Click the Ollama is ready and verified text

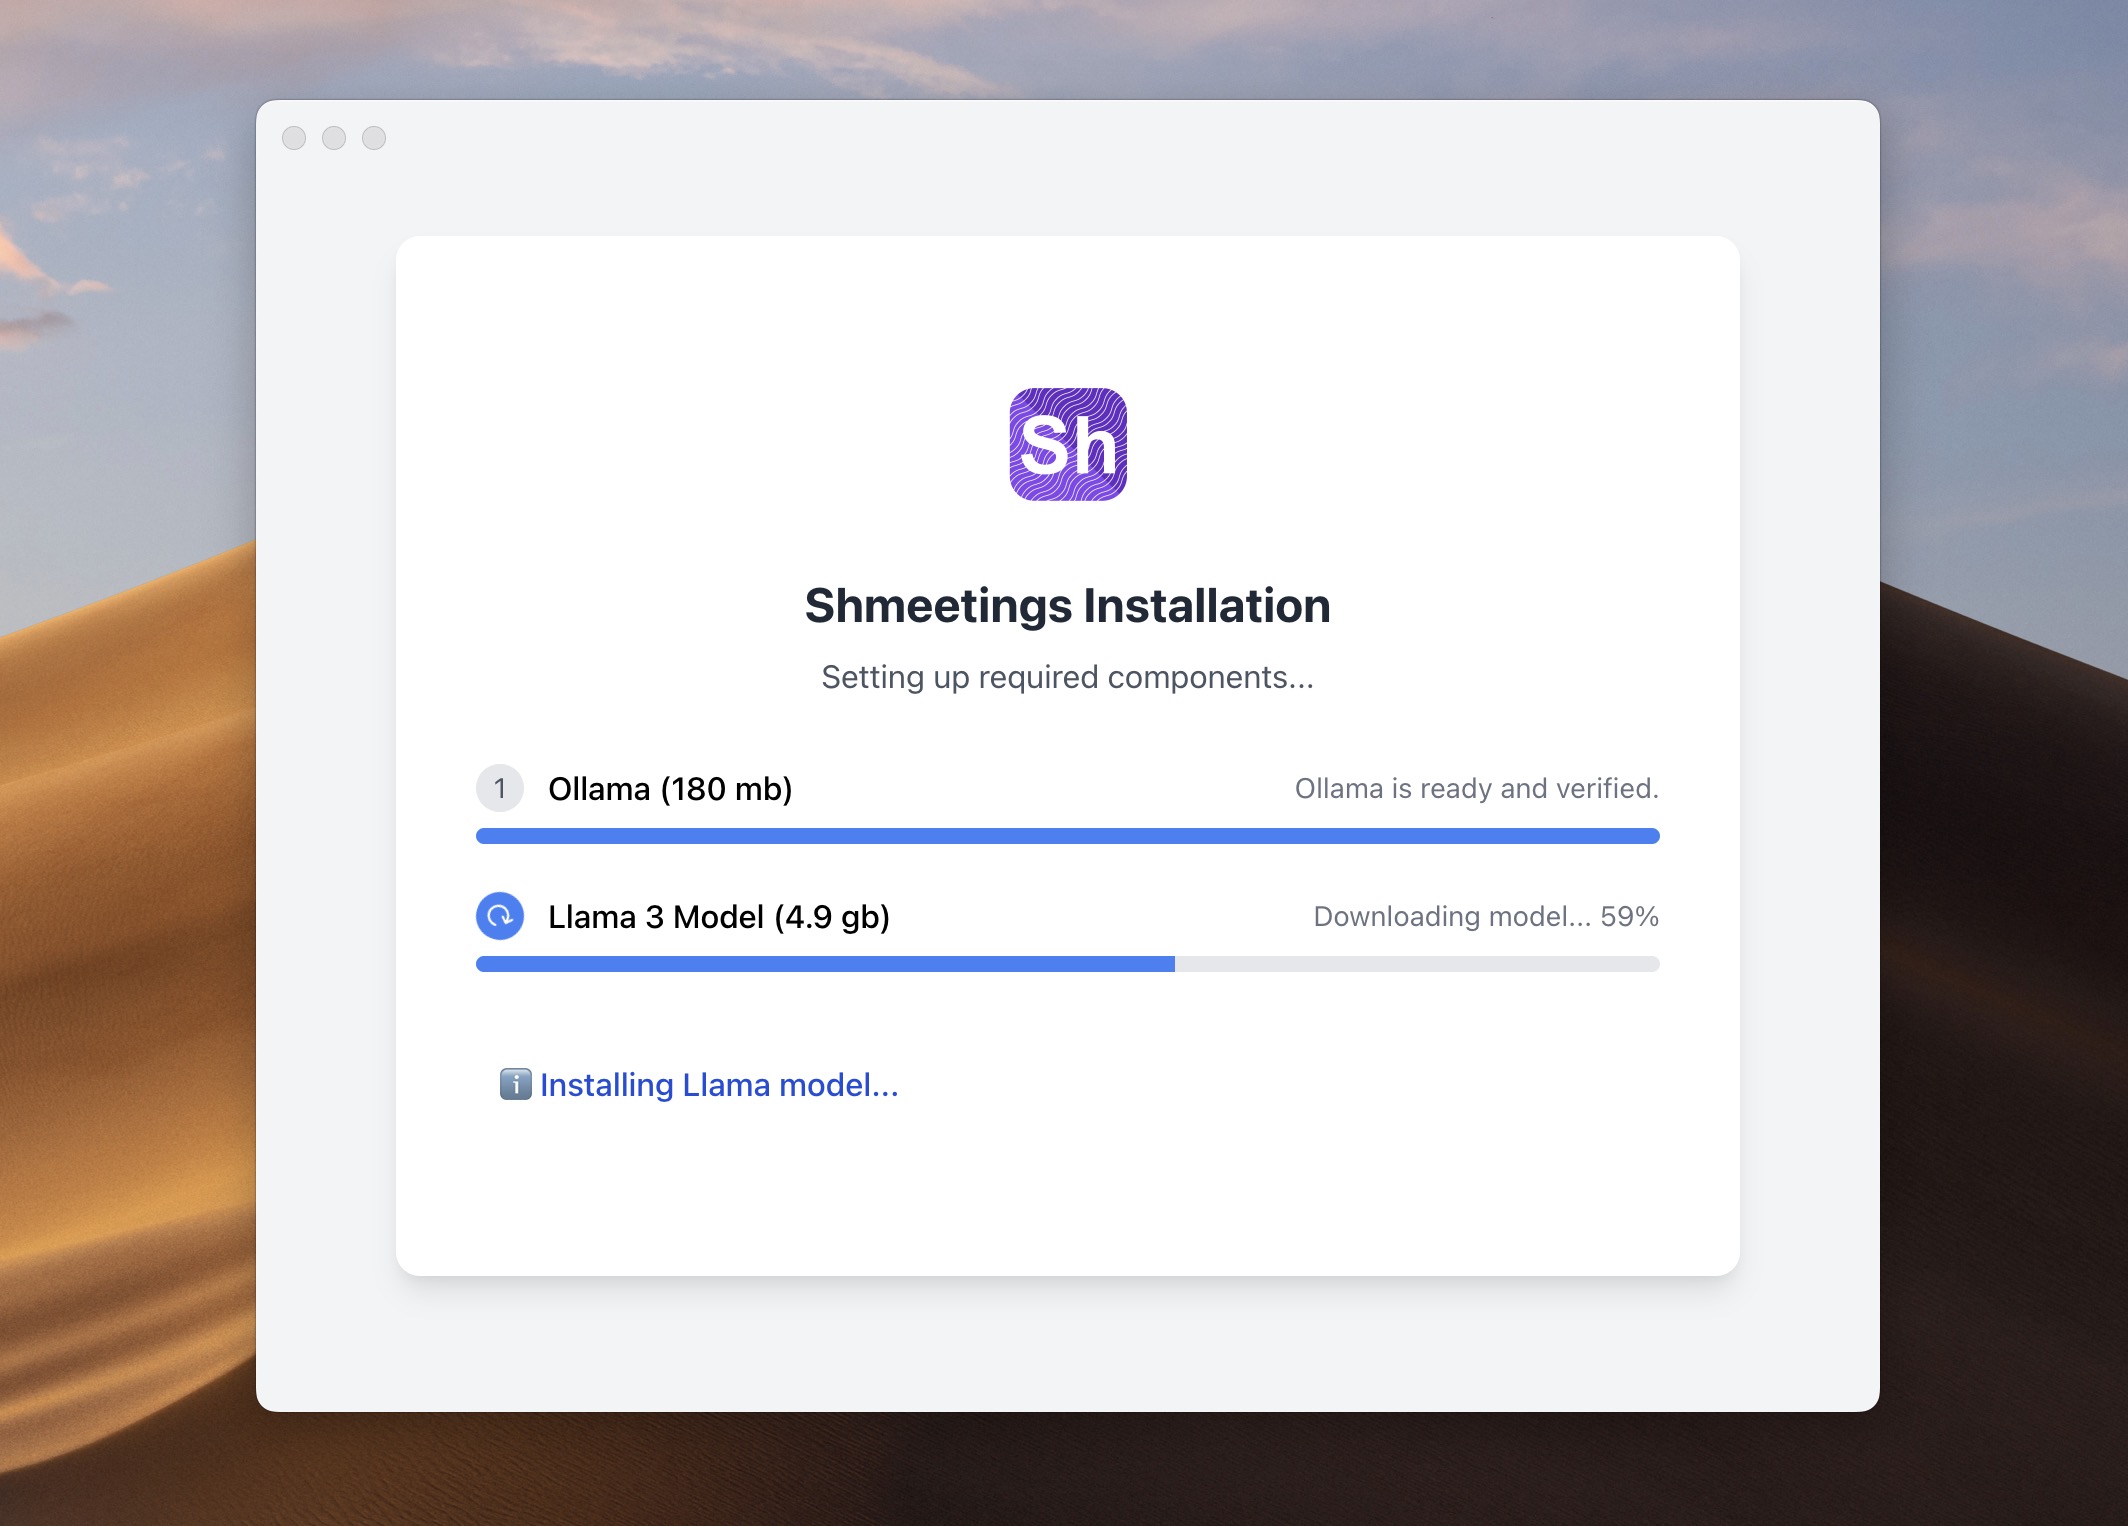1476,789
